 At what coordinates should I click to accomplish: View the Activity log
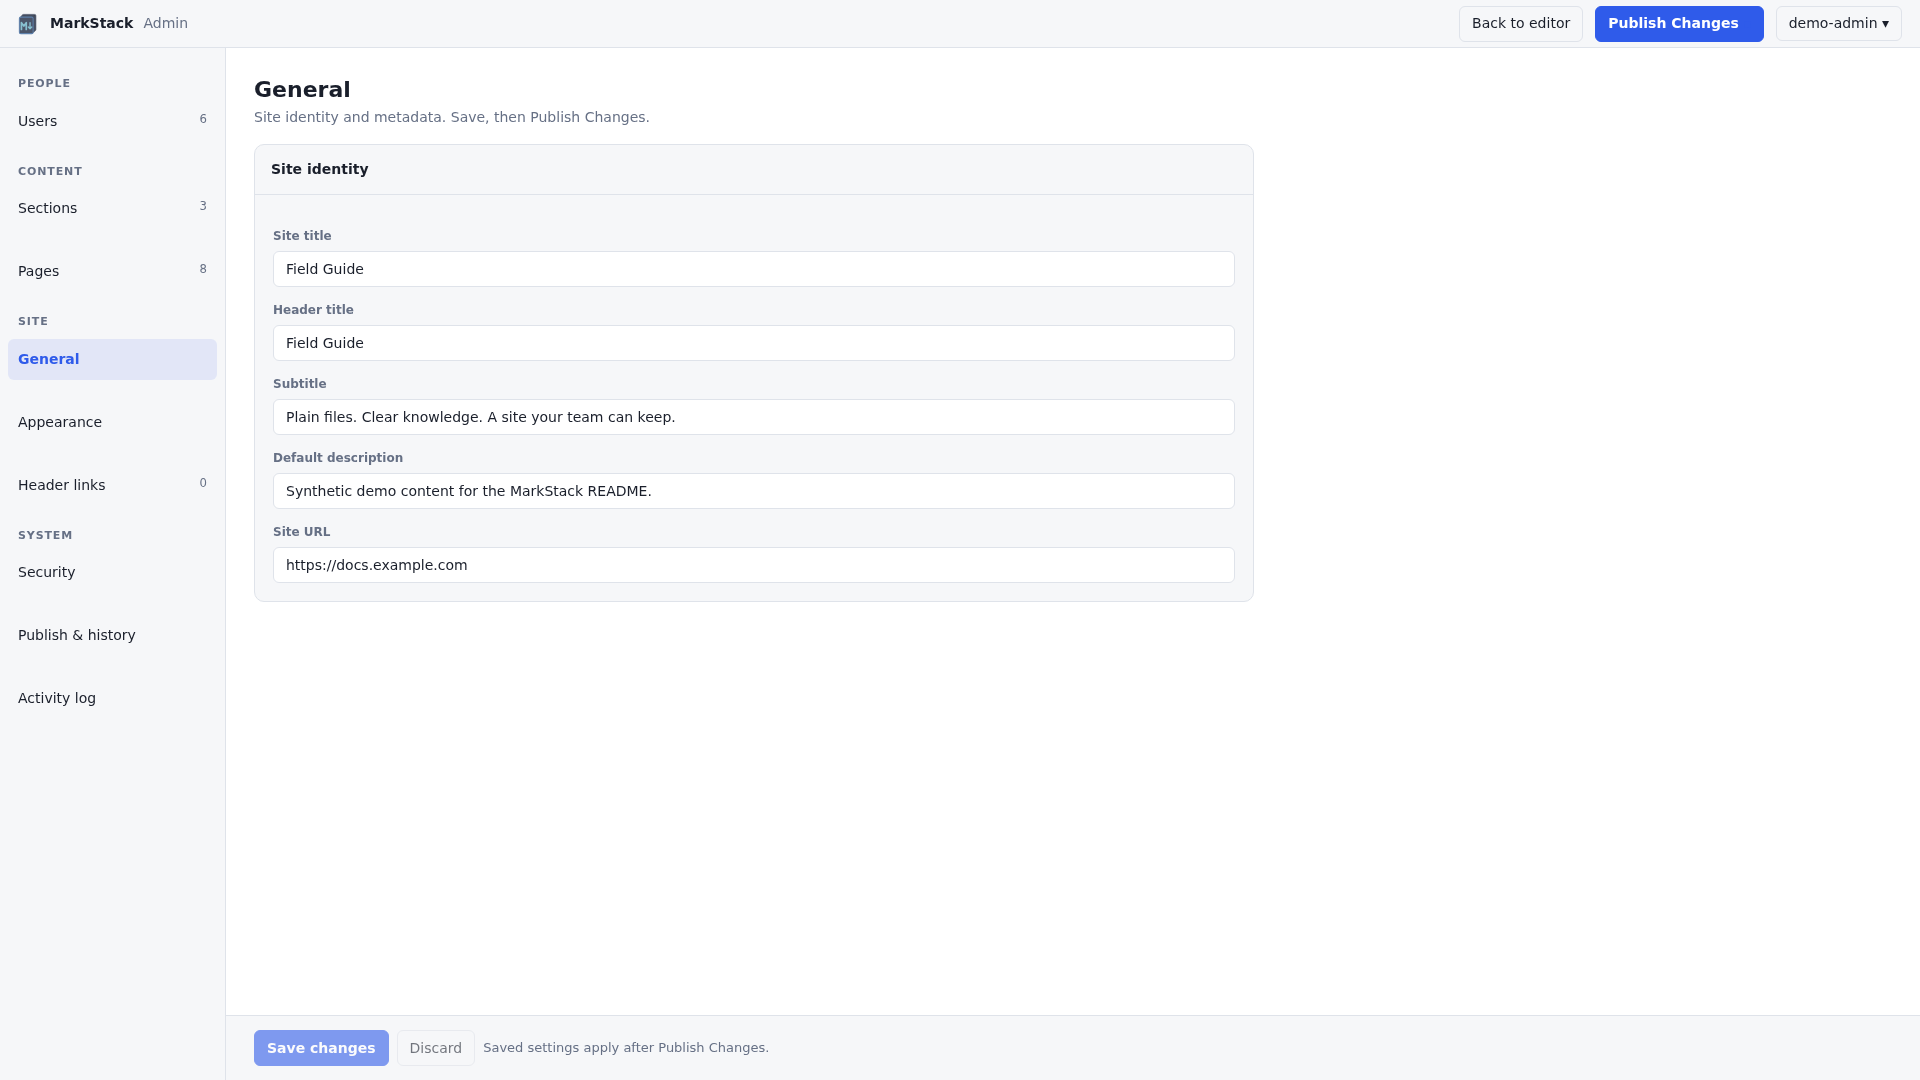click(112, 698)
